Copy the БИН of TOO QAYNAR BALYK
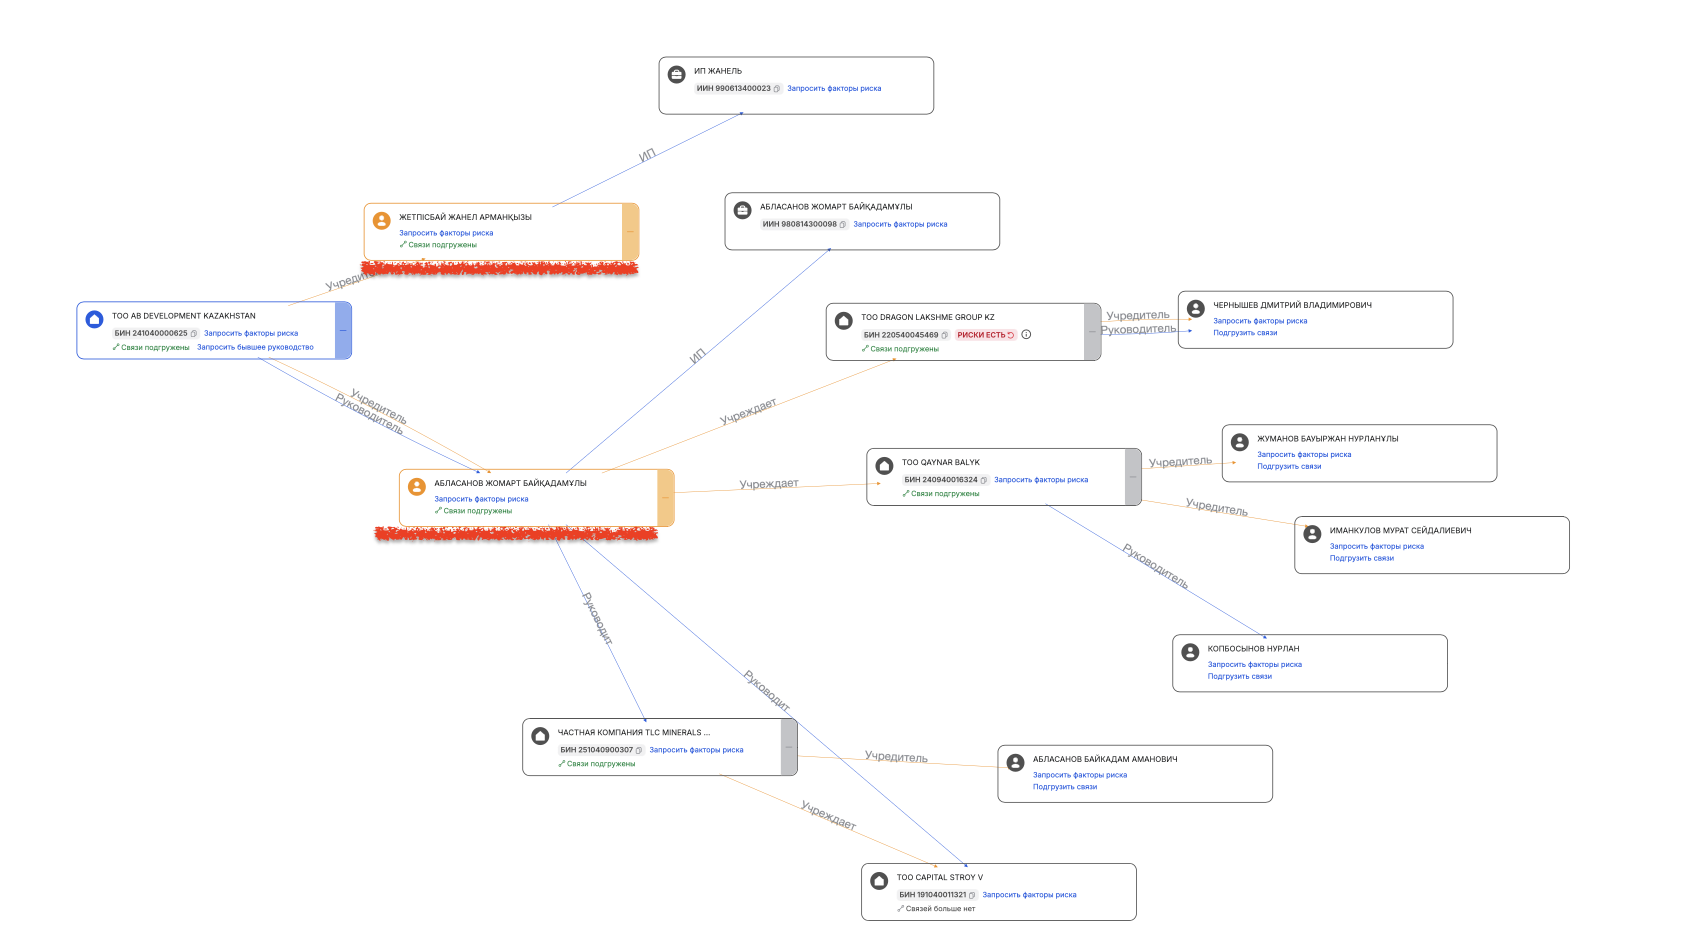 pyautogui.click(x=984, y=481)
